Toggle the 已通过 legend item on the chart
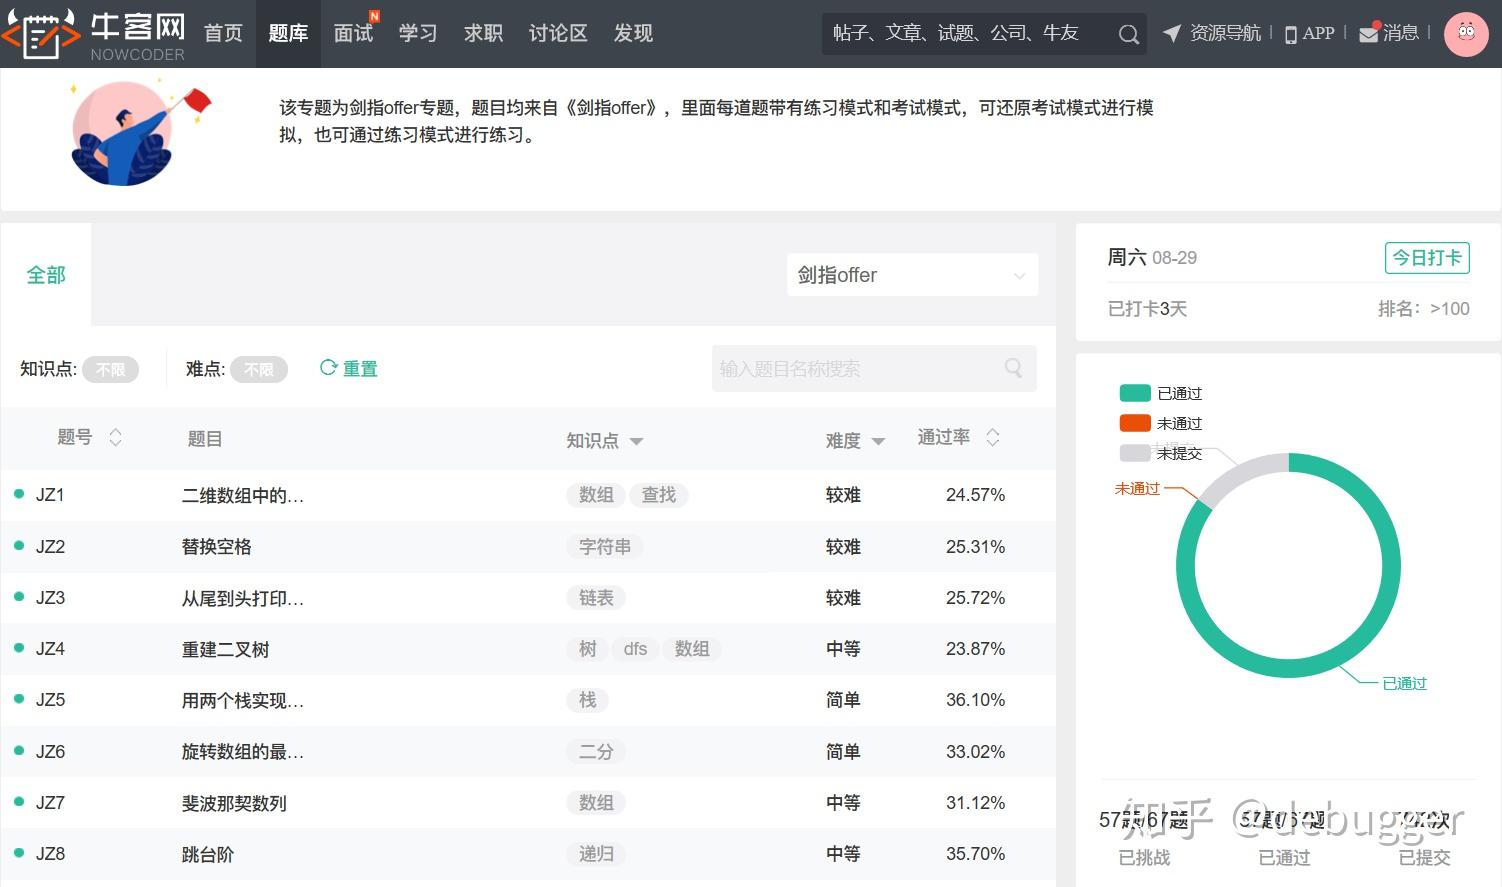Screen dimensions: 1502x887 tap(1160, 392)
